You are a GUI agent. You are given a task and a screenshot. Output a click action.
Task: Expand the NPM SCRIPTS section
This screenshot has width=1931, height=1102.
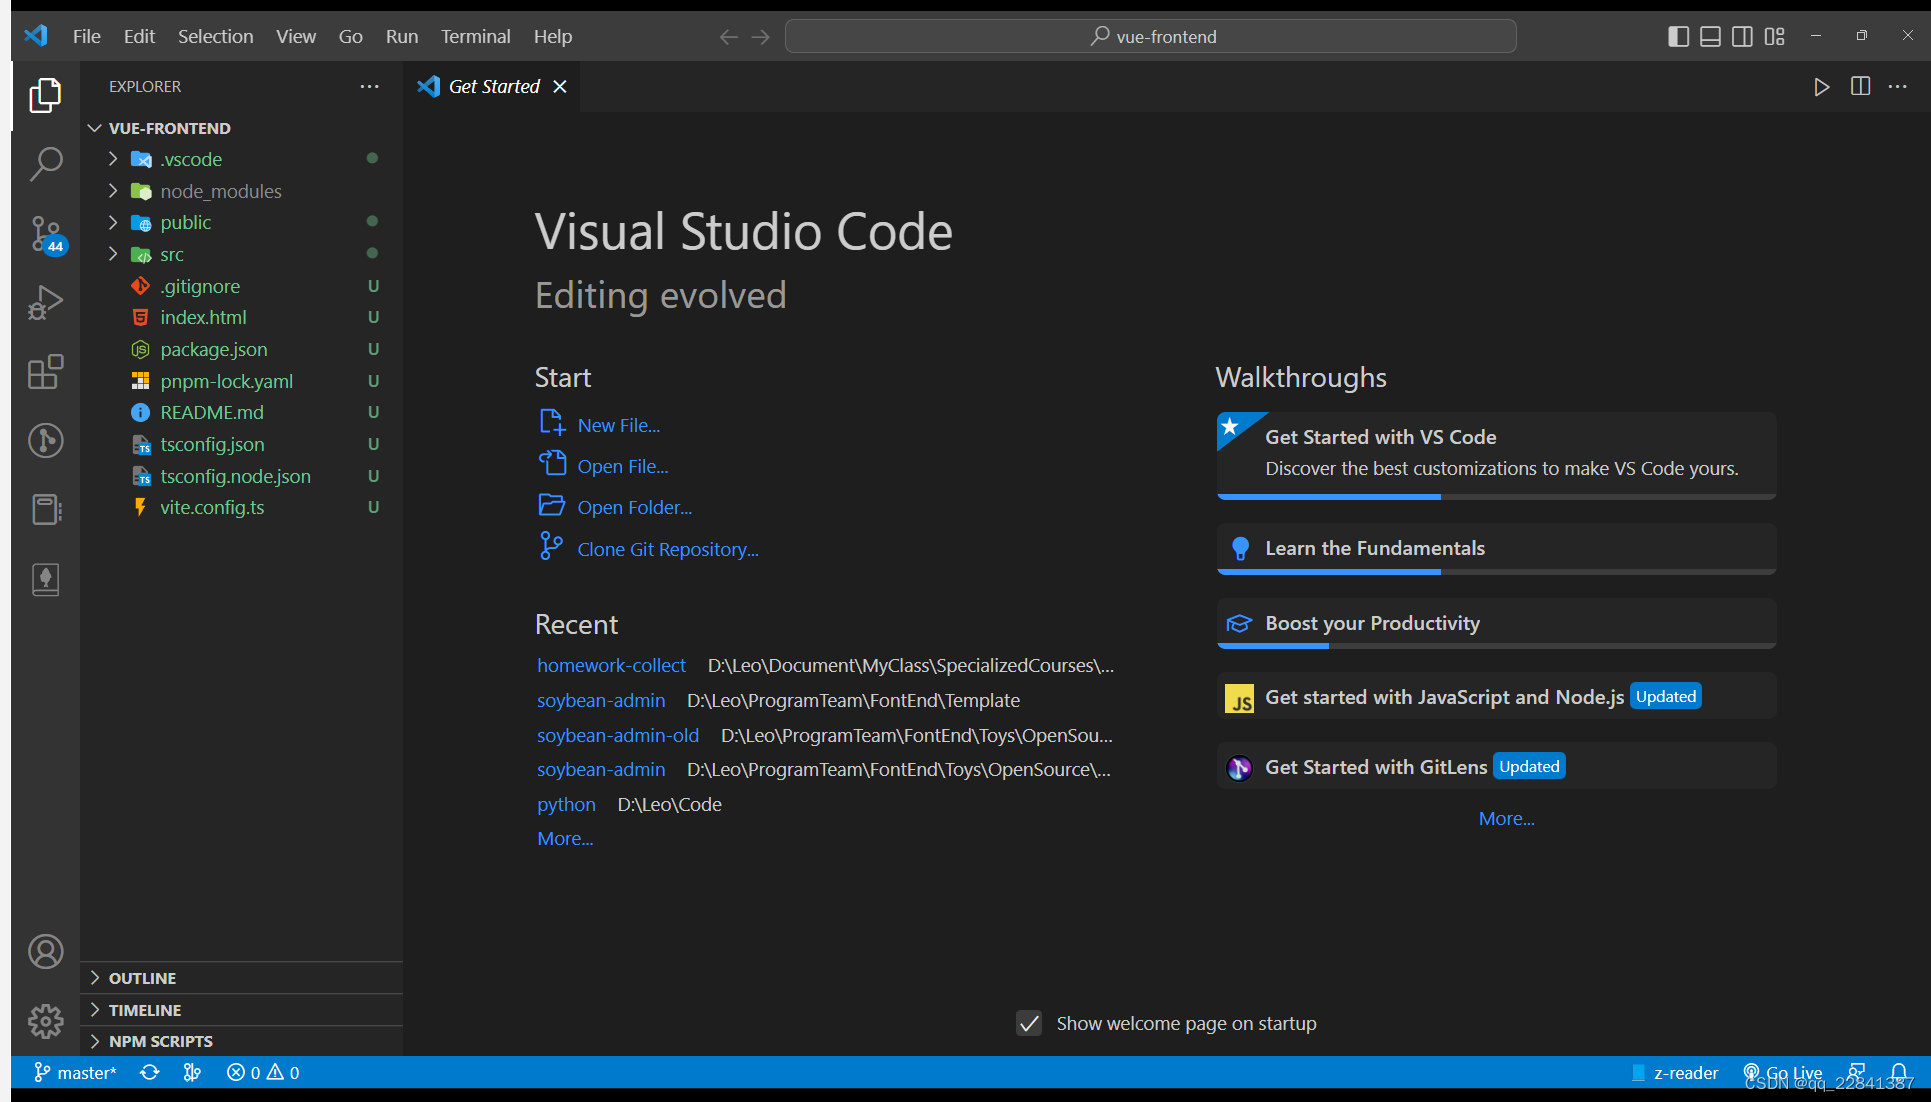tap(241, 1041)
